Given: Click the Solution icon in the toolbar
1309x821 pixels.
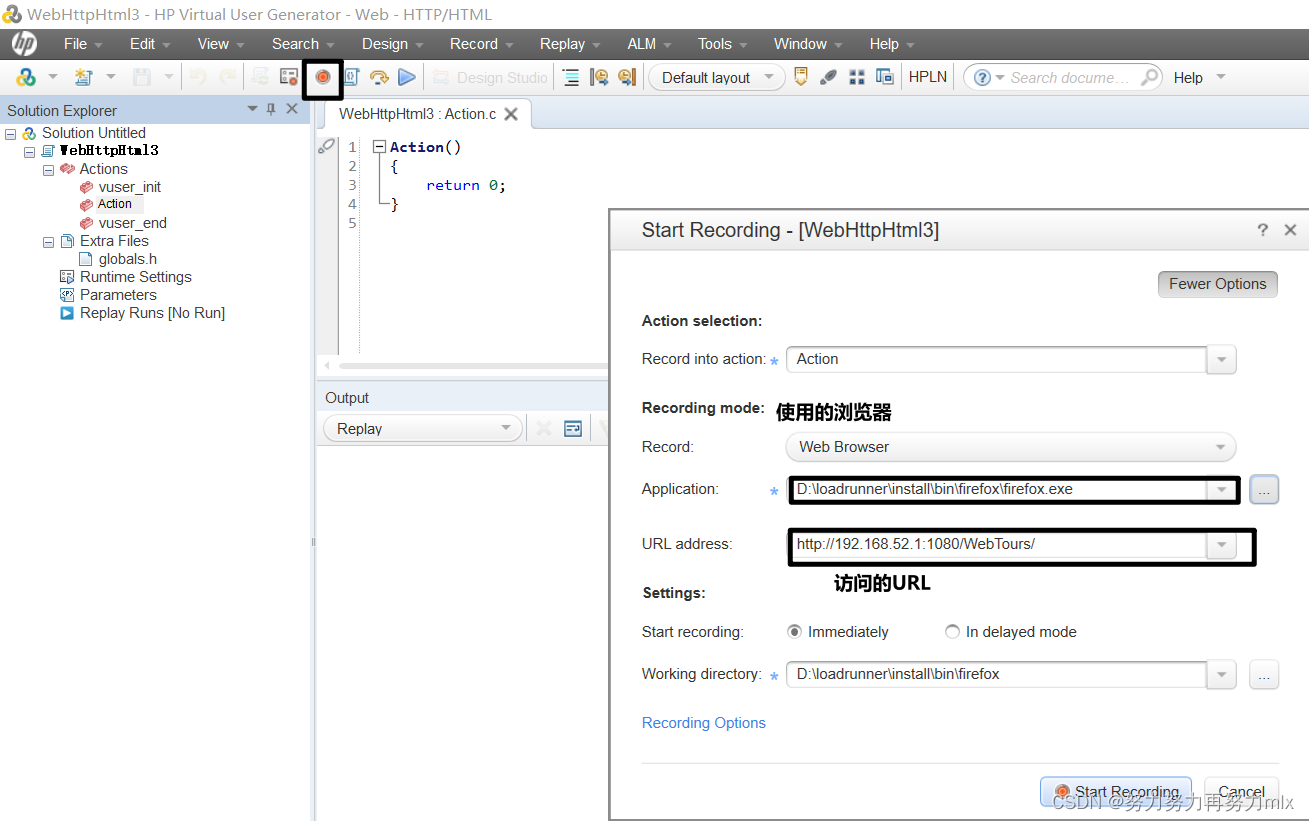Looking at the screenshot, I should click(x=26, y=77).
